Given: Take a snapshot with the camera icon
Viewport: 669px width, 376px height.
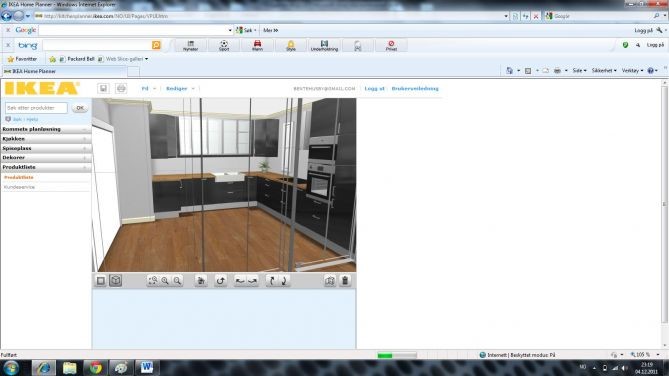Looking at the screenshot, I should coord(330,281).
